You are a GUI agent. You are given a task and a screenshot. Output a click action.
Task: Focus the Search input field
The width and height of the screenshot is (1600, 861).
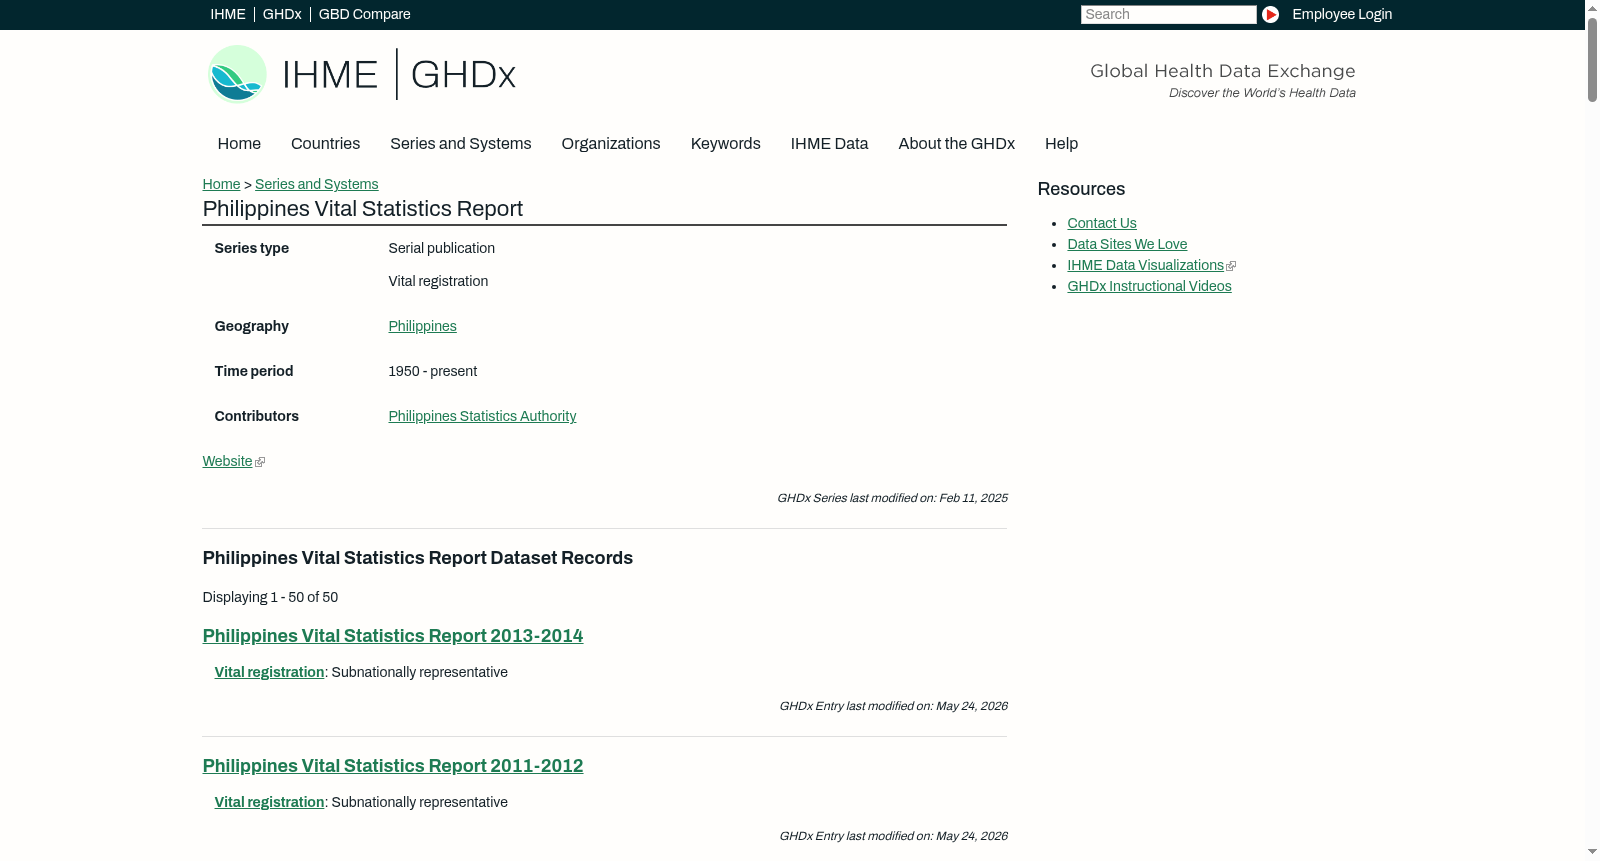[x=1168, y=14]
